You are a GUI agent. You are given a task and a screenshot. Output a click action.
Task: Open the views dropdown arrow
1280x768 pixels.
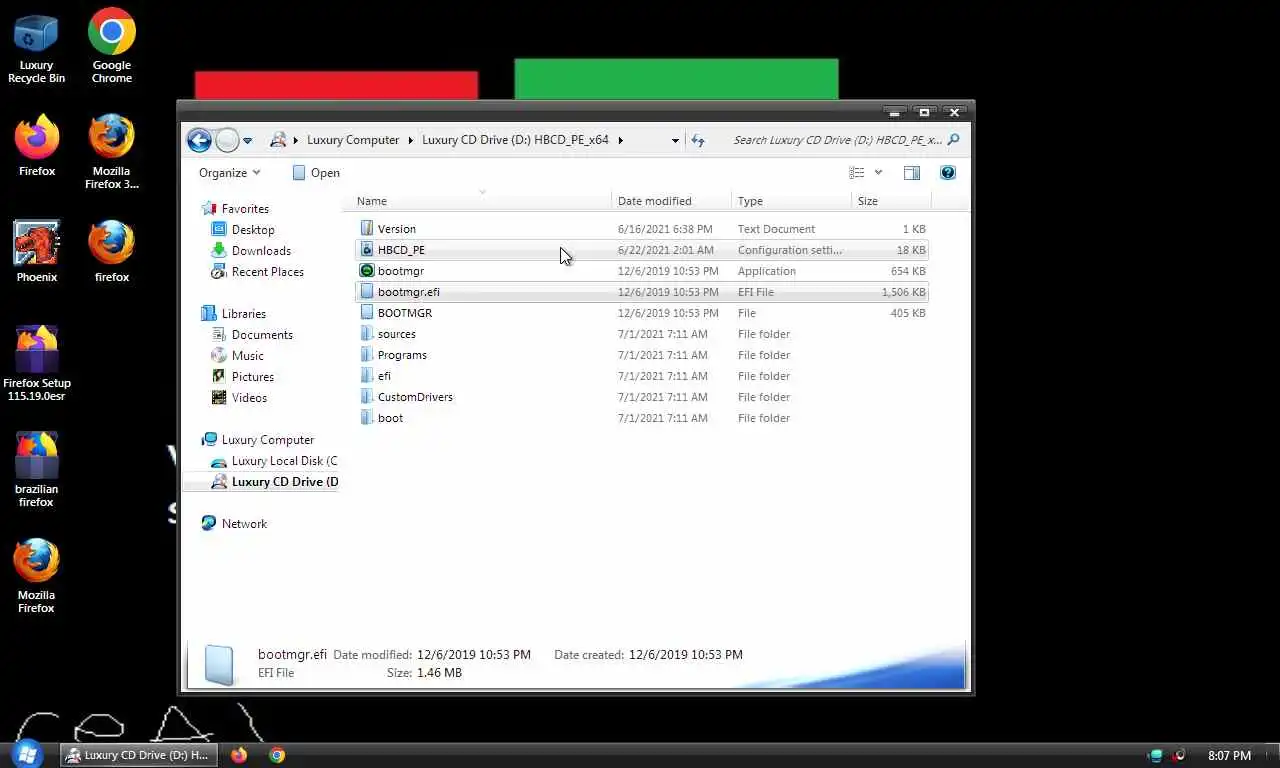(x=878, y=173)
